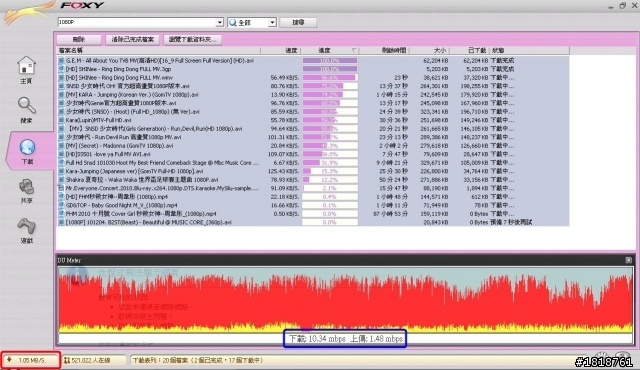Image resolution: width=640 pixels, height=370 pixels.
Task: Click the 下載 10.34 mbps readout in DU Meter
Action: tap(318, 339)
